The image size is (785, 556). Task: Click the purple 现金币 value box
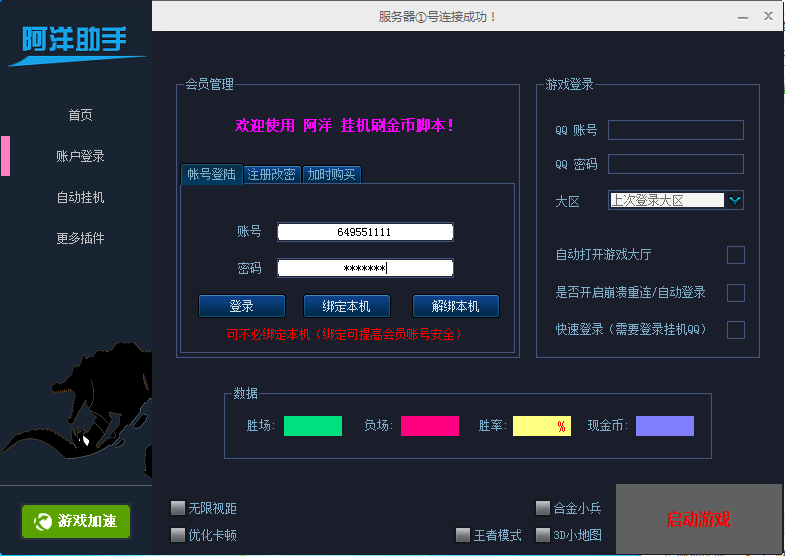(x=665, y=426)
